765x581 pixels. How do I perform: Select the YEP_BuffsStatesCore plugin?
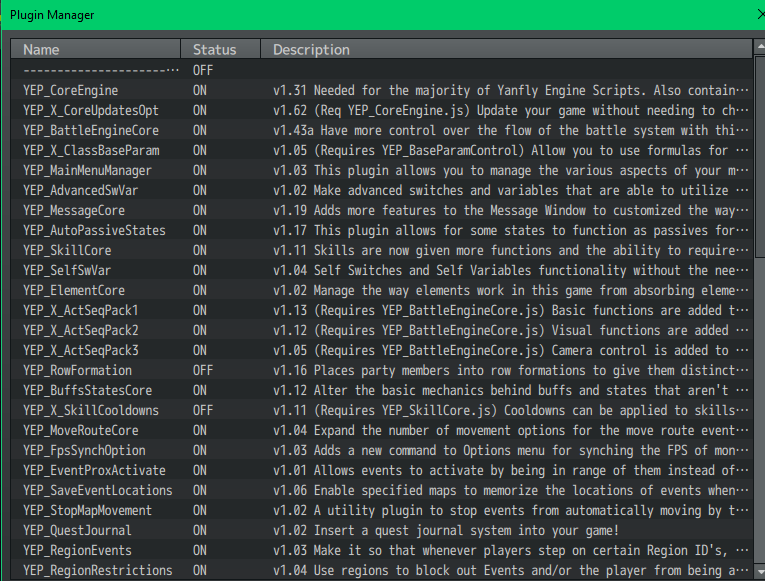pos(382,390)
